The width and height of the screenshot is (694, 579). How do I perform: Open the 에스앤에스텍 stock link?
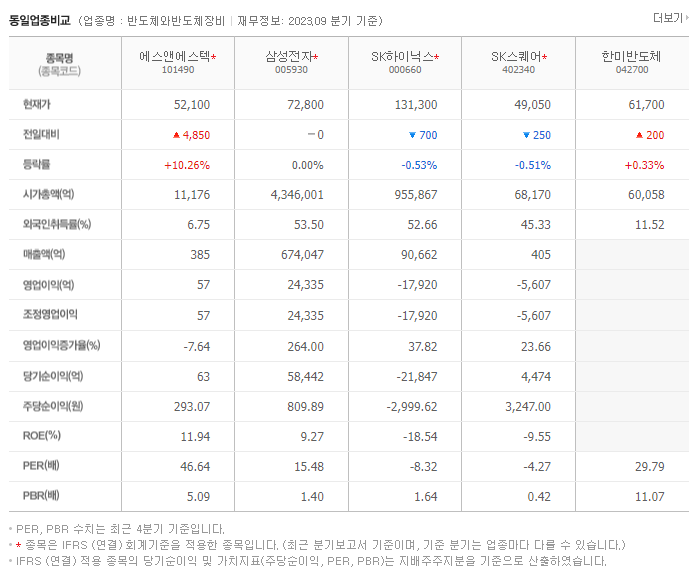174,56
